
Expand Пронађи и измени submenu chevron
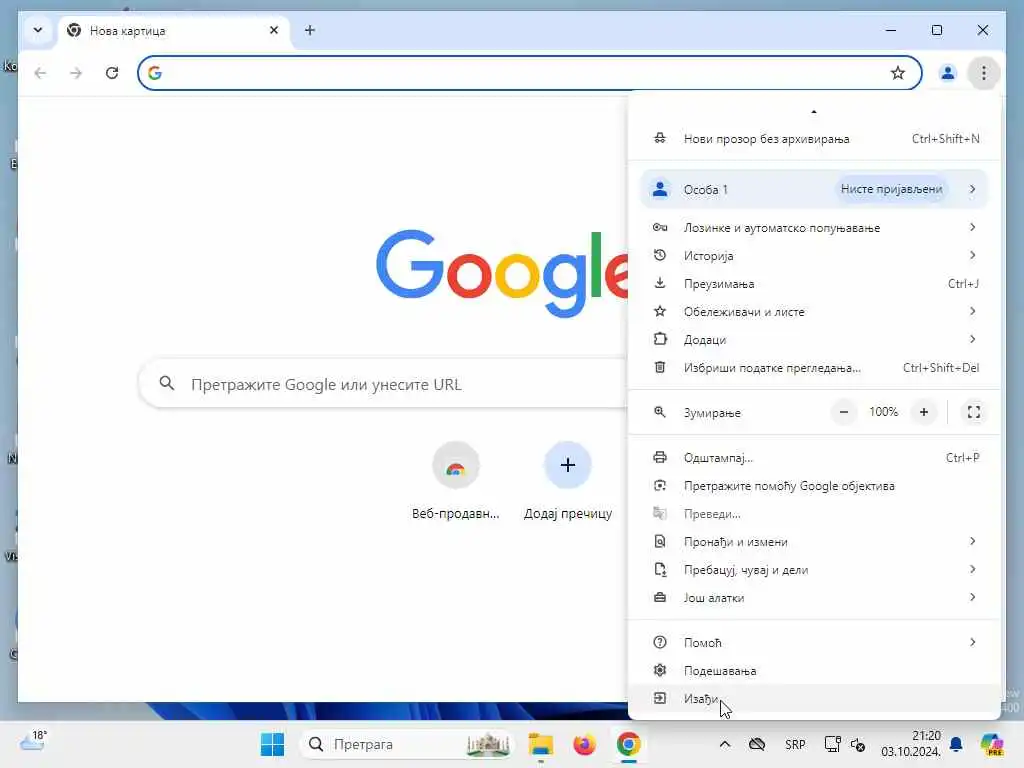972,541
